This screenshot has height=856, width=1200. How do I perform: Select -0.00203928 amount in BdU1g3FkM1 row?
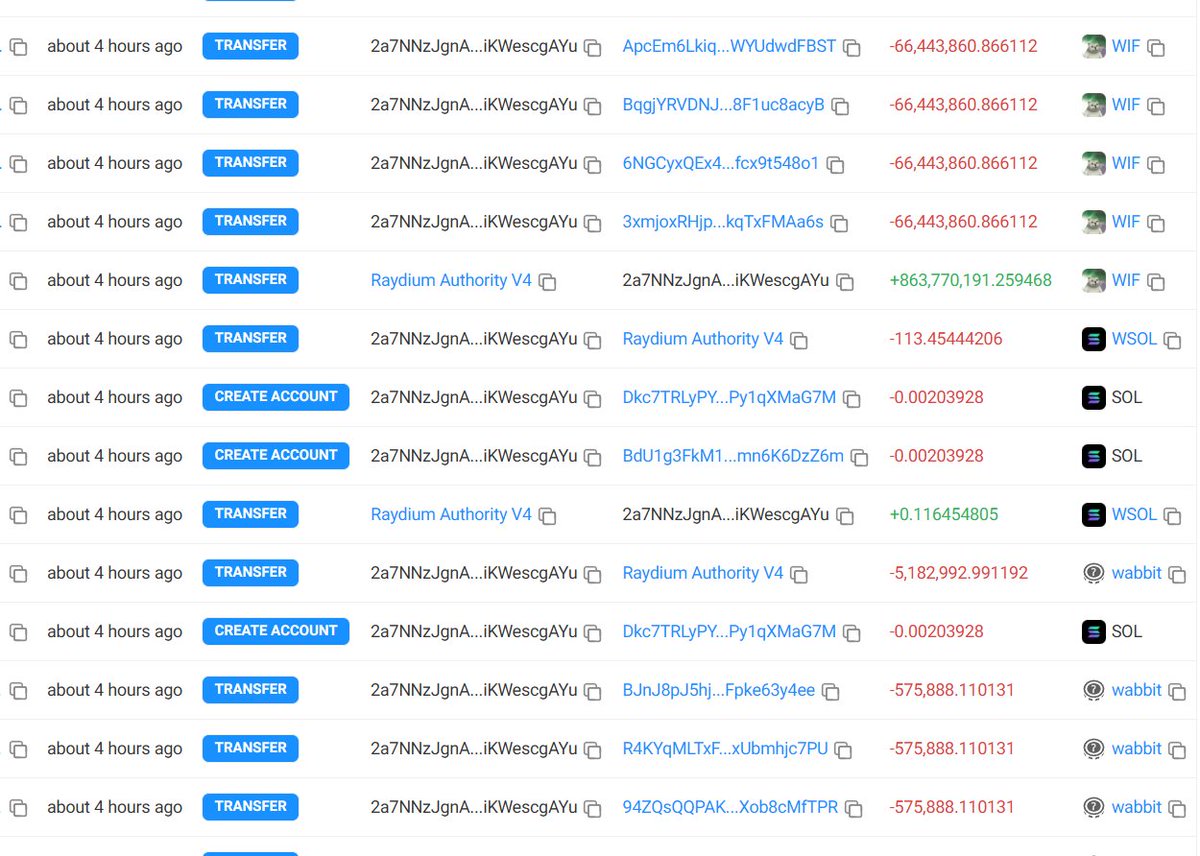(x=937, y=456)
